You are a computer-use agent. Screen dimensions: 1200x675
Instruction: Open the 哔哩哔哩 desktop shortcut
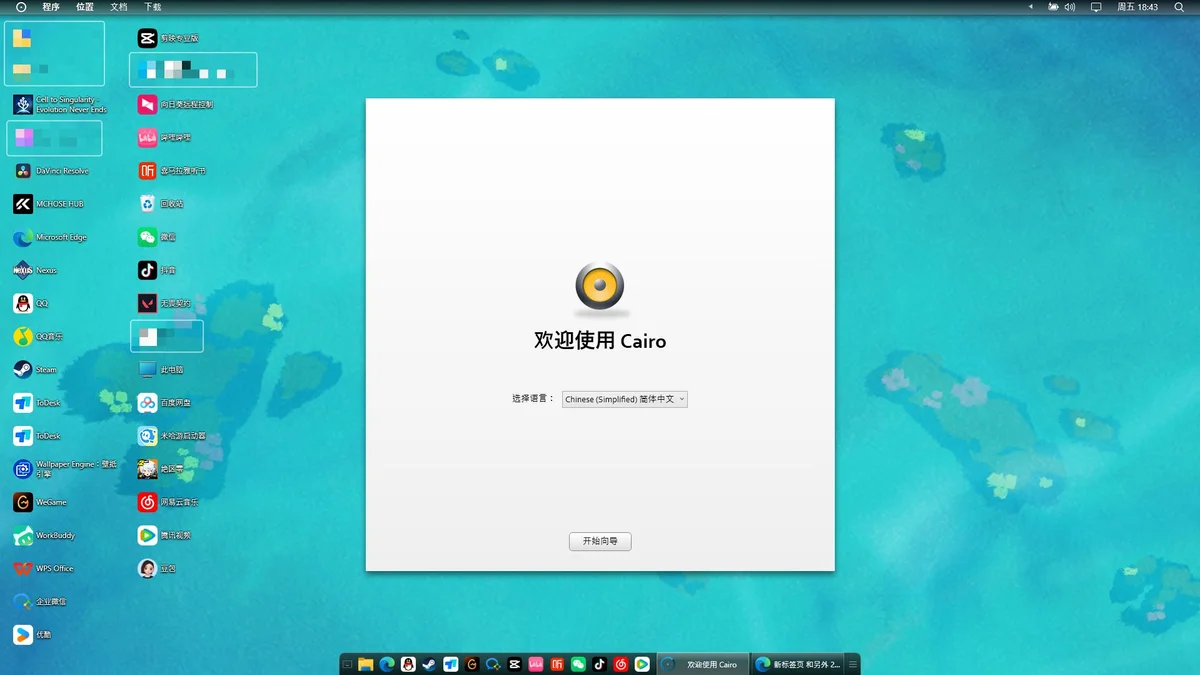165,137
